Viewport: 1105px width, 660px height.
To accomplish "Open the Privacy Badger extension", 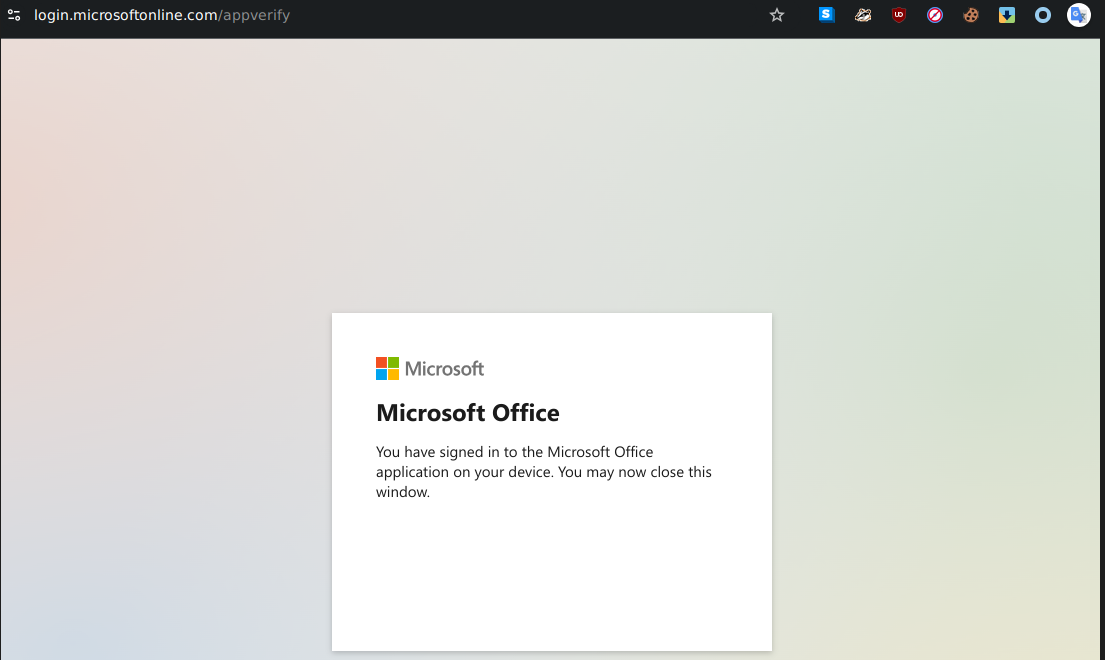I will pos(863,15).
